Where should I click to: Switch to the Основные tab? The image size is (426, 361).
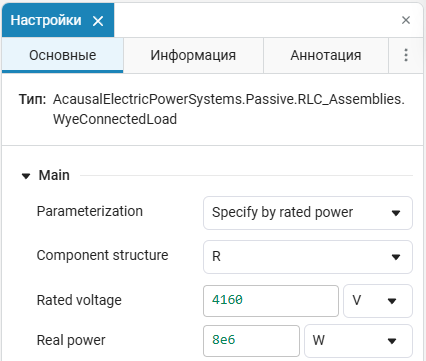(63, 55)
